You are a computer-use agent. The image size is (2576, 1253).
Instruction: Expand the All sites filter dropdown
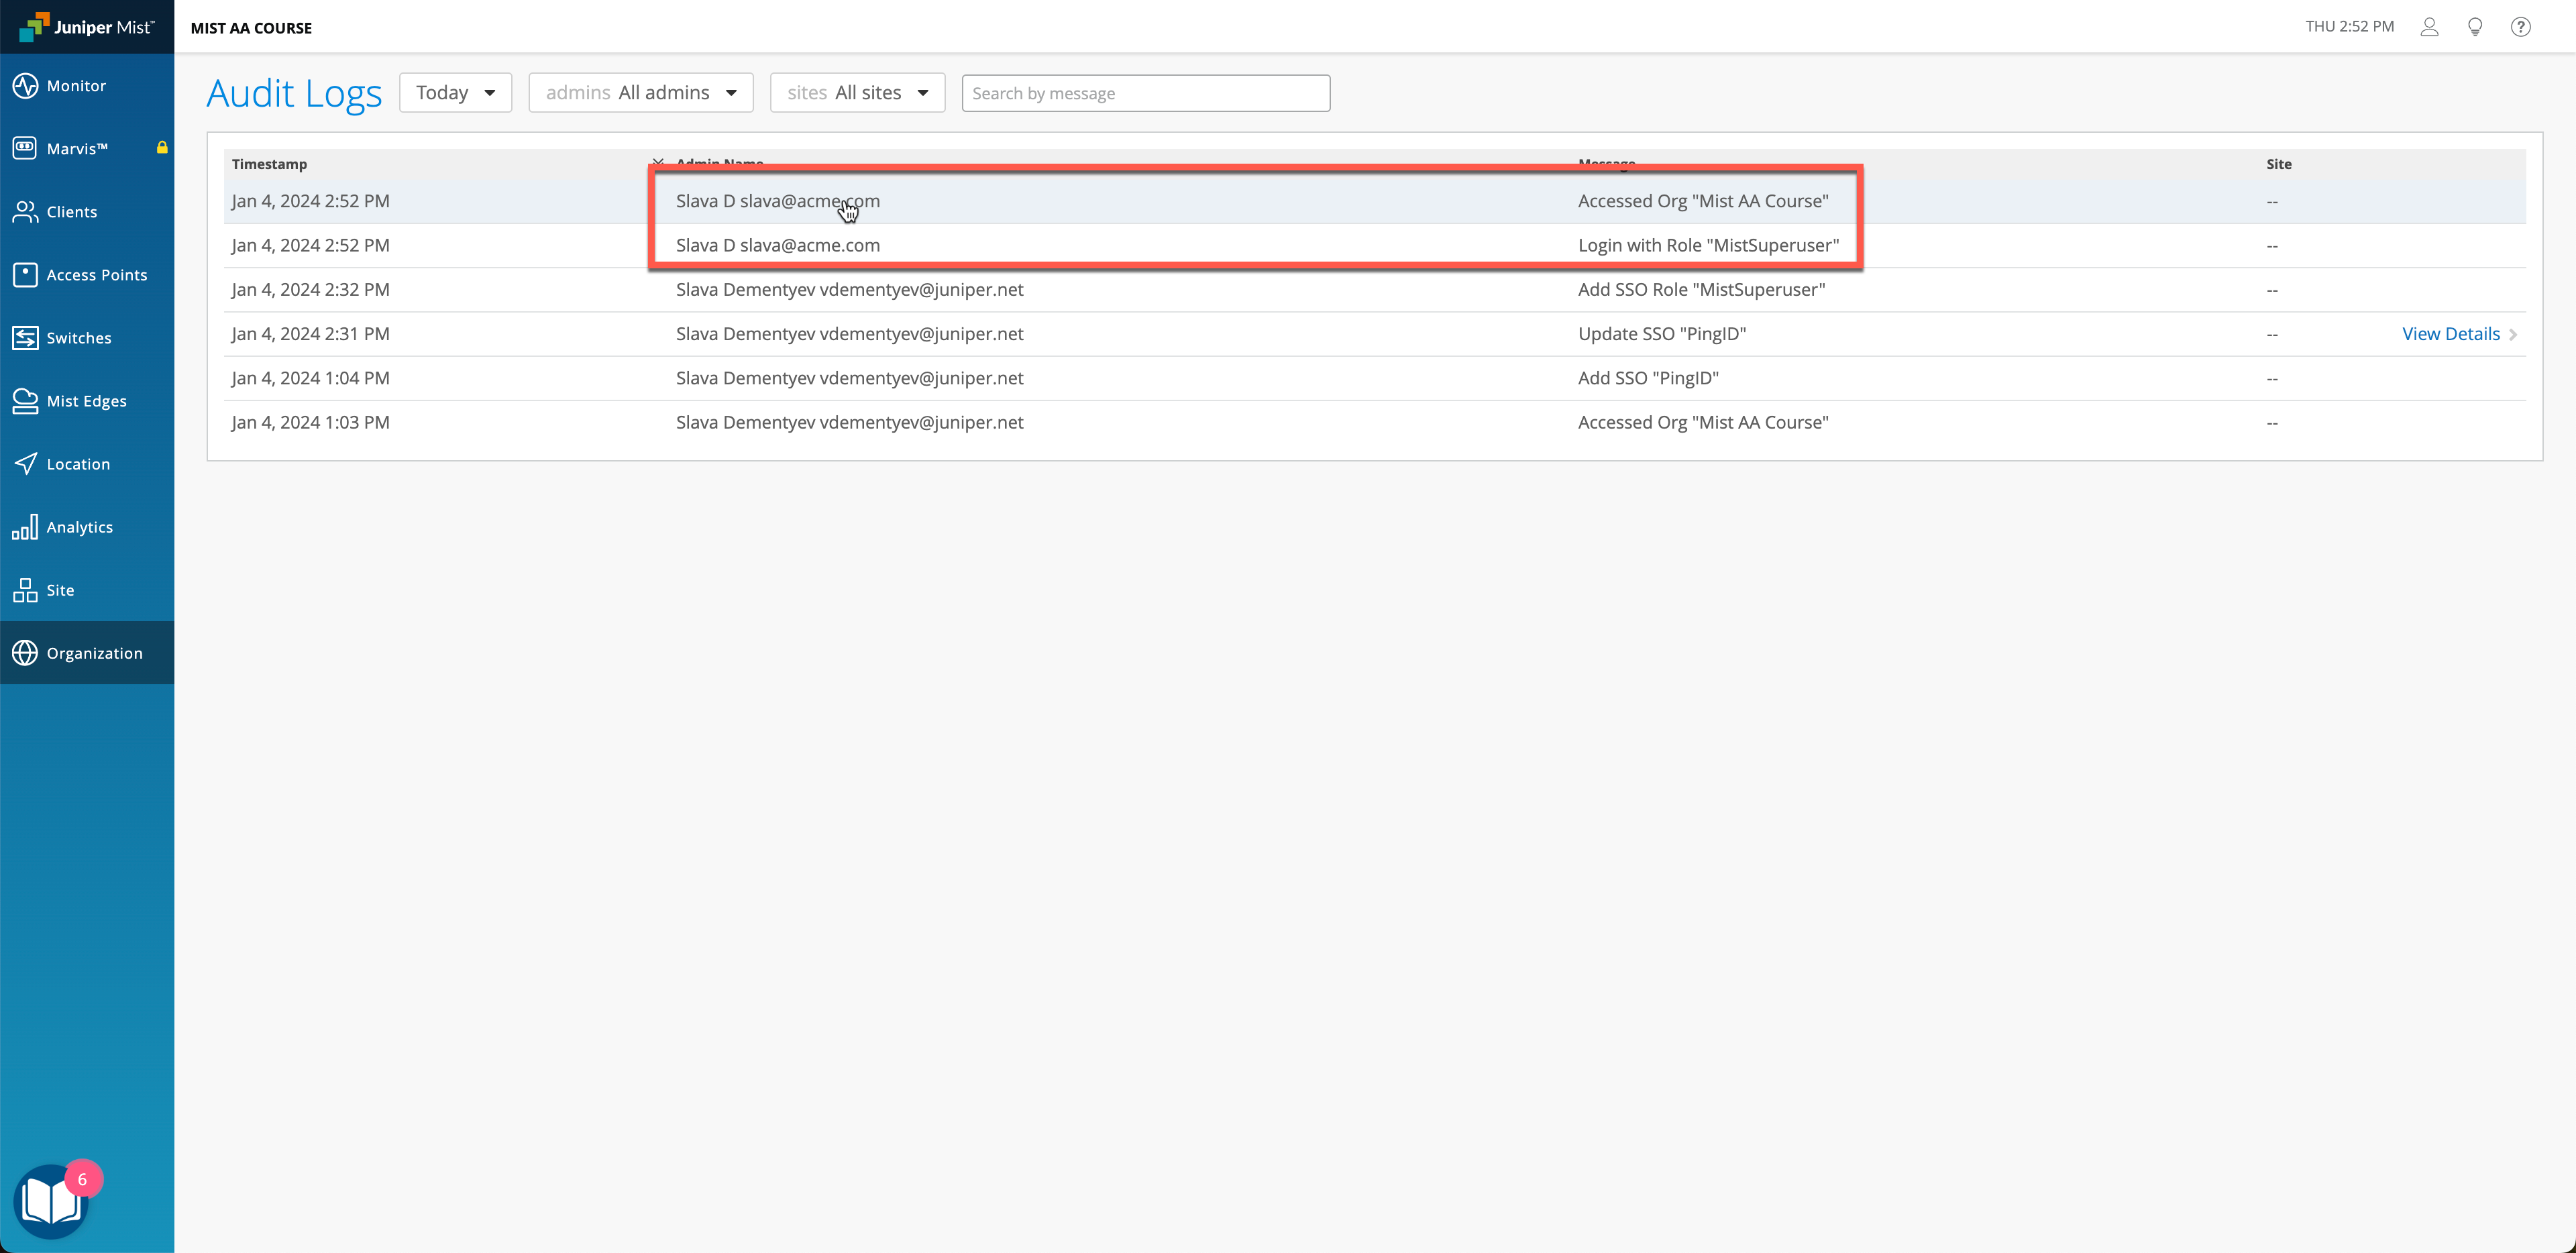click(857, 93)
